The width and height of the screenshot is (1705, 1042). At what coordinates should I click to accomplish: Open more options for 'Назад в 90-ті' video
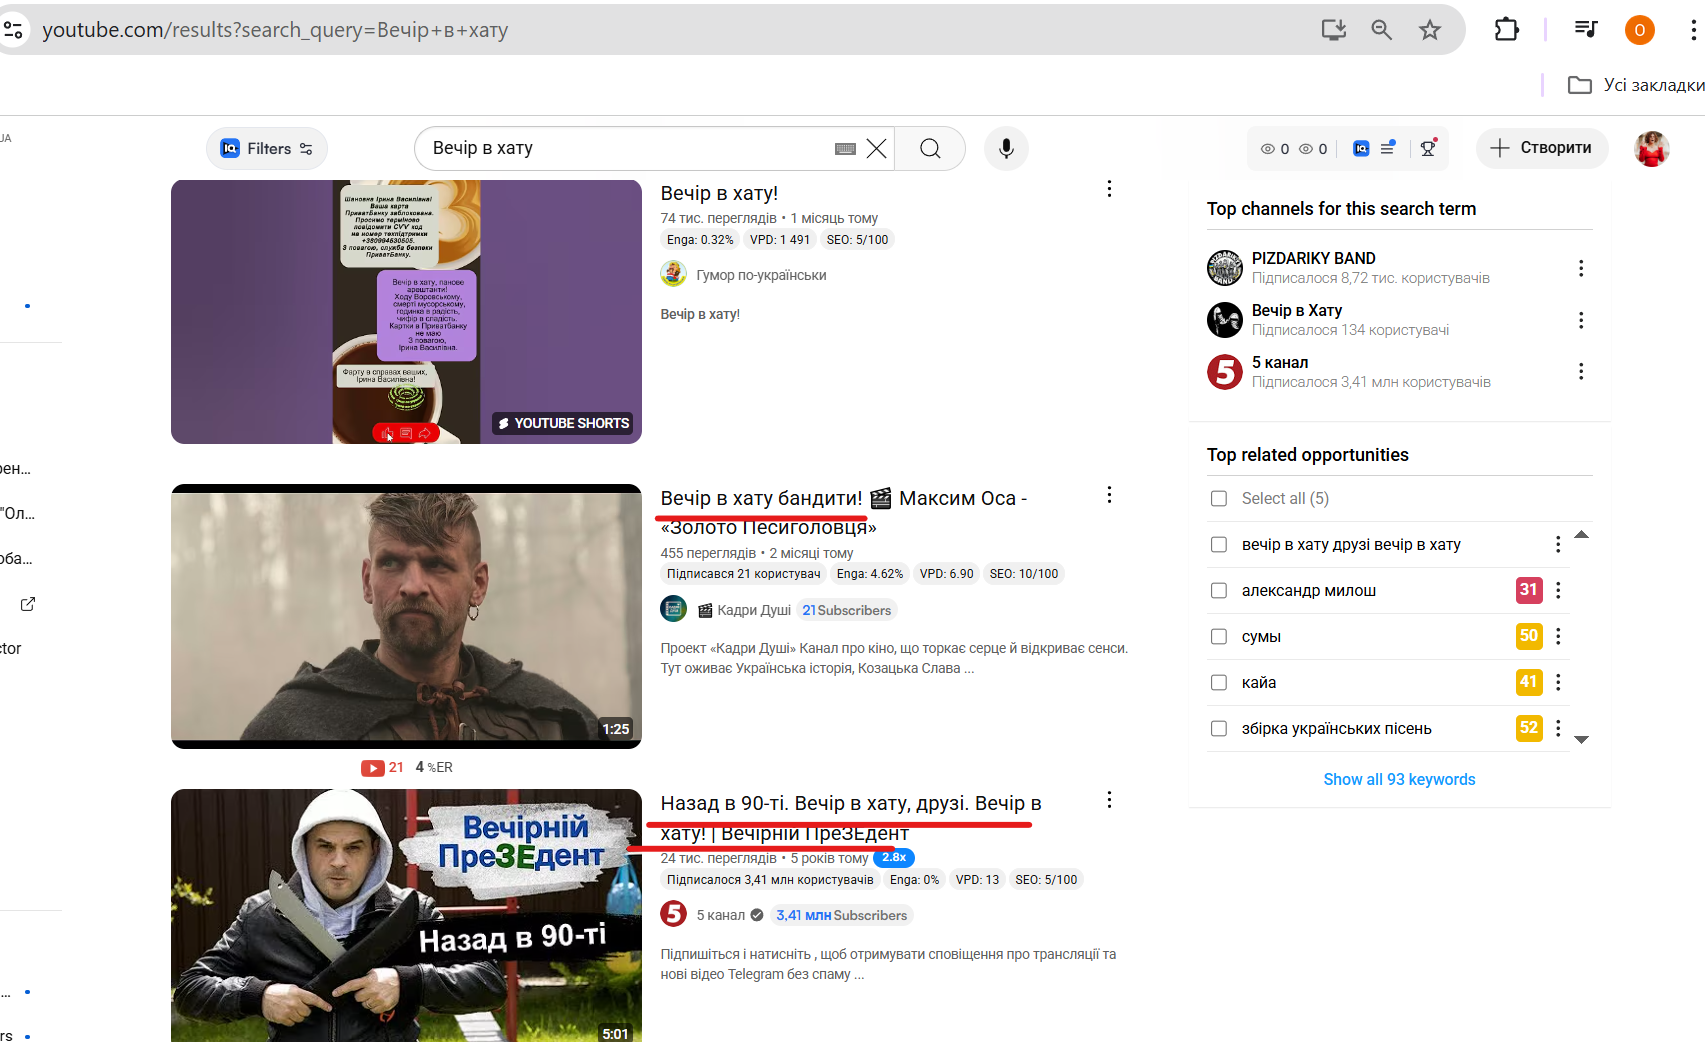(1109, 800)
